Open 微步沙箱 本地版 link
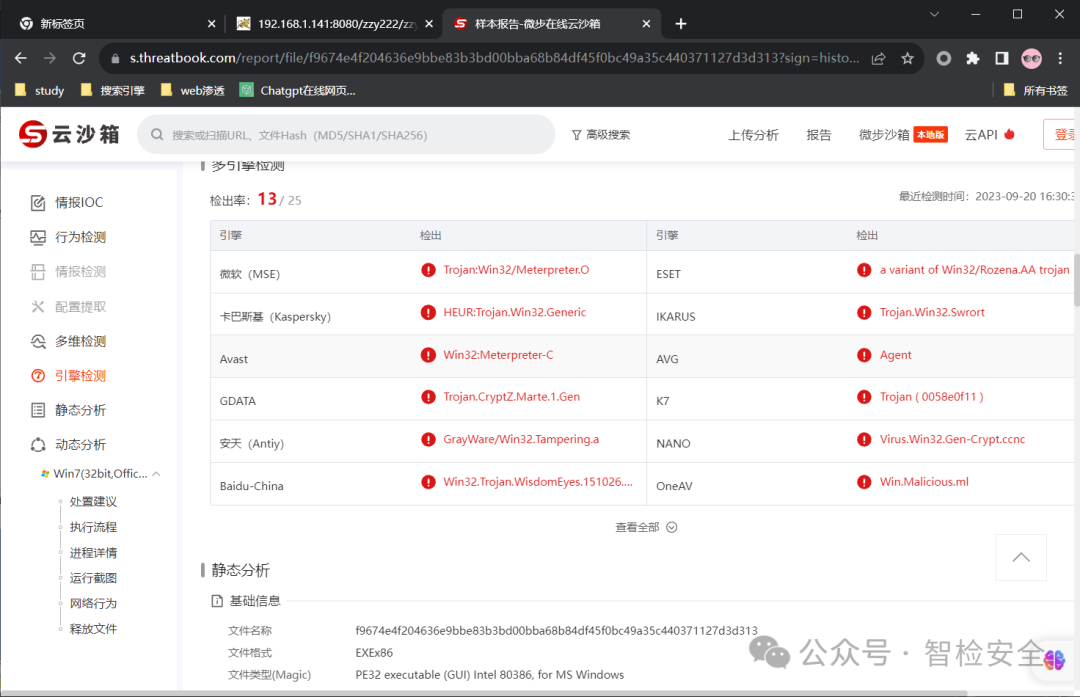Screen dimensions: 1080x697 [903, 135]
